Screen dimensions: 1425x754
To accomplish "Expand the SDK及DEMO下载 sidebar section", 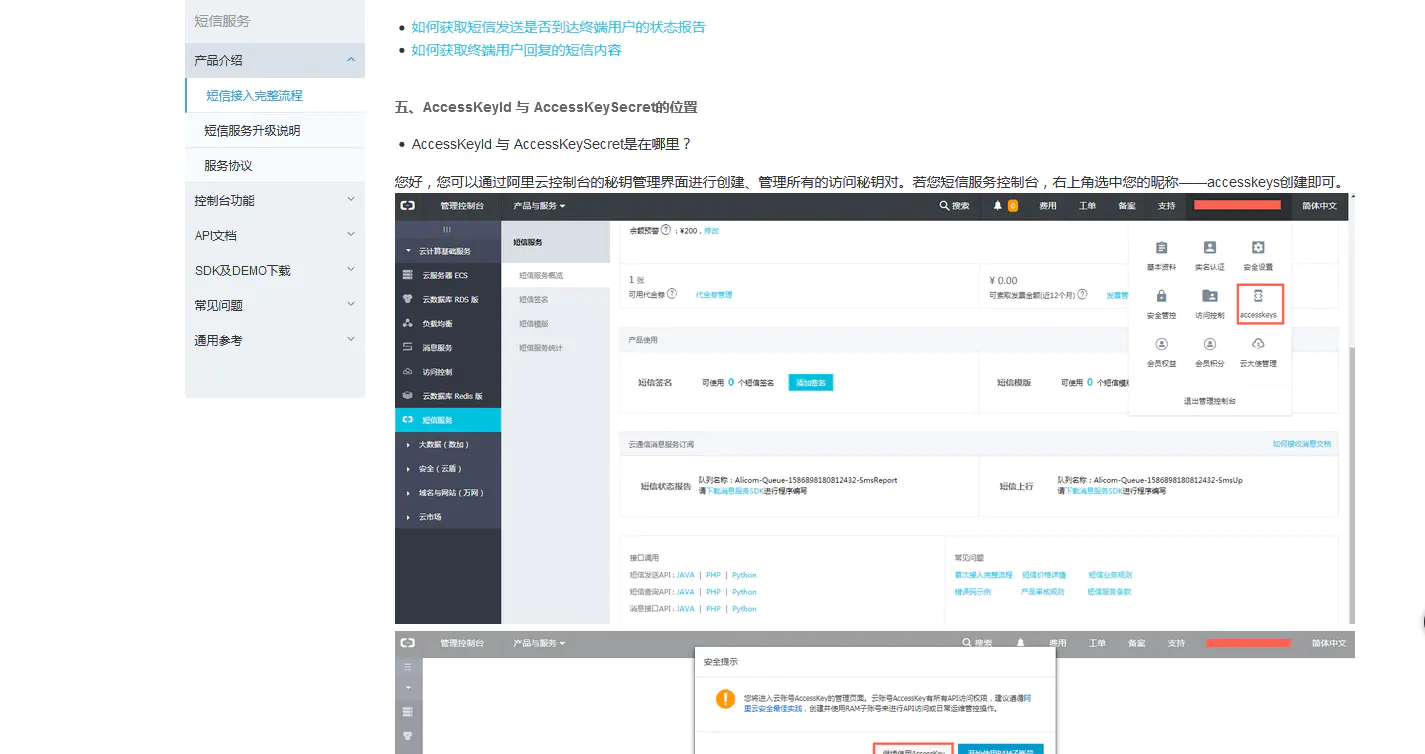I will click(275, 270).
